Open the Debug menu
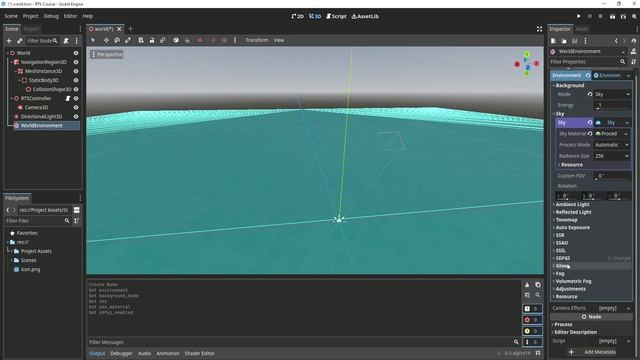The height and width of the screenshot is (360, 640). (x=51, y=16)
